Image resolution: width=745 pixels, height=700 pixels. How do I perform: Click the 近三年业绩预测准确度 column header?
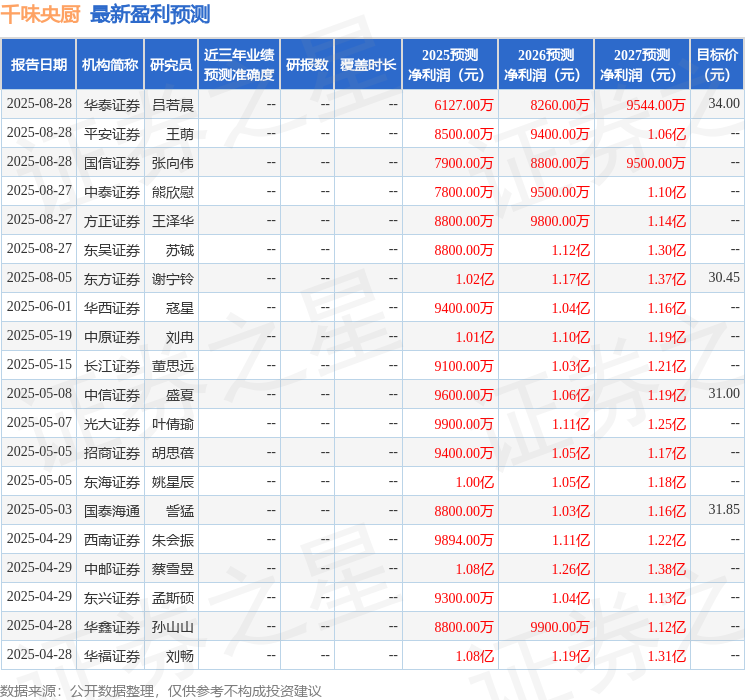(239, 65)
